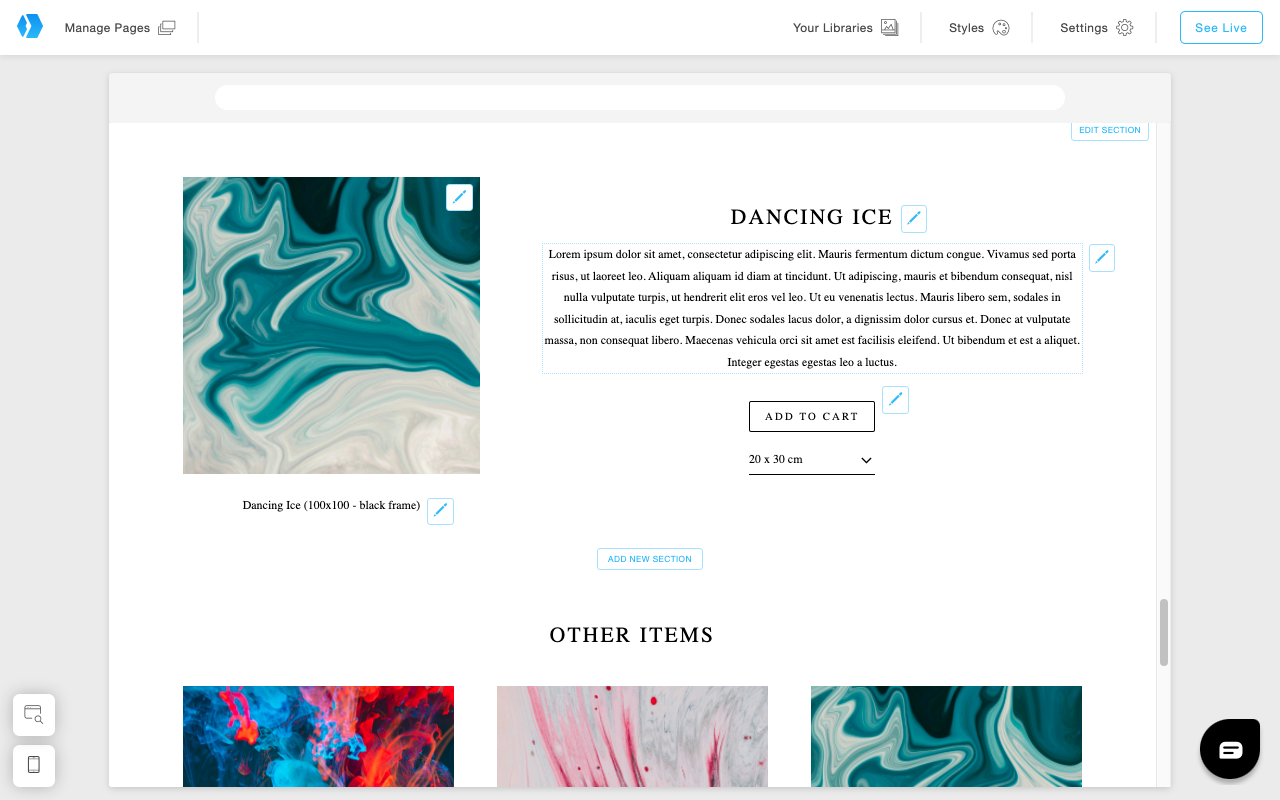
Task: Open Your Libraries image panel
Action: click(x=845, y=28)
